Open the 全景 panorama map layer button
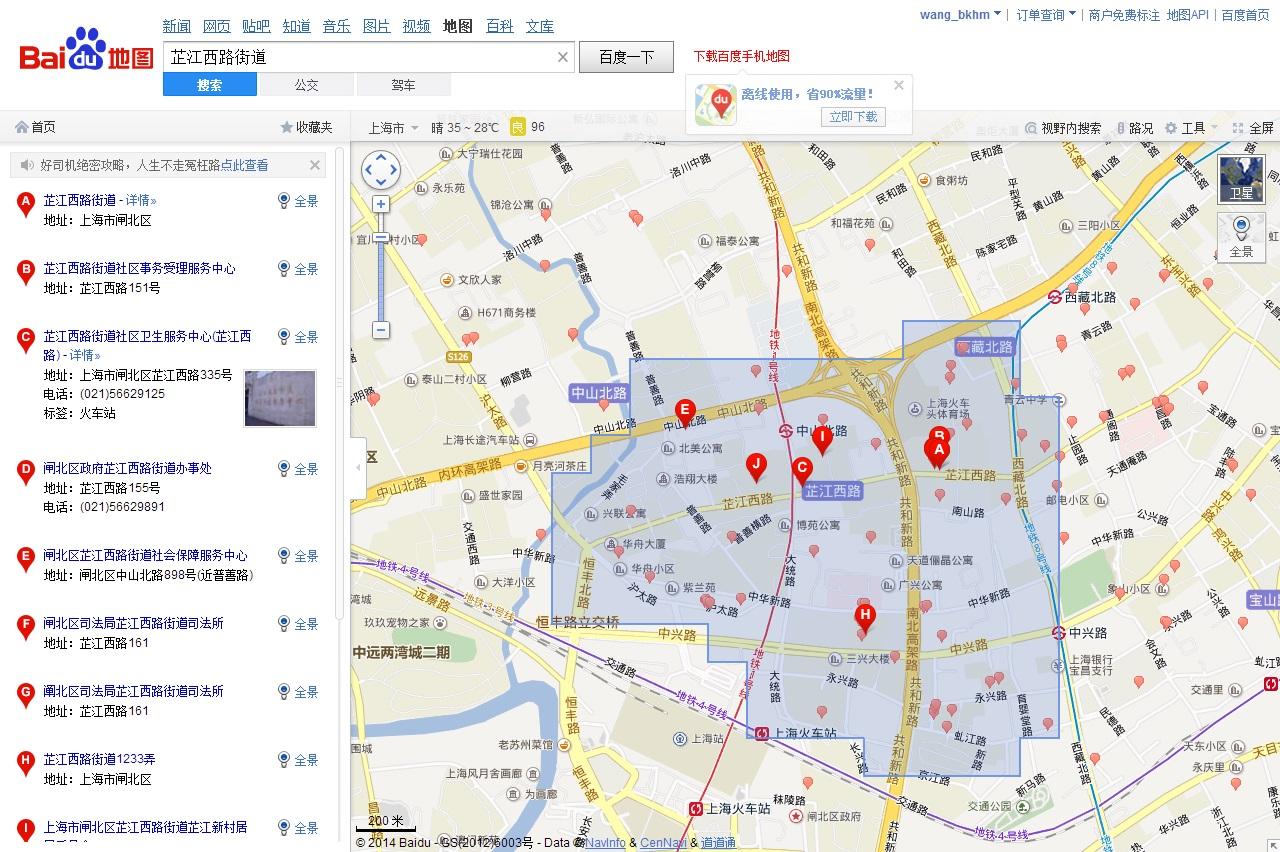The height and width of the screenshot is (852, 1280). tap(1242, 236)
